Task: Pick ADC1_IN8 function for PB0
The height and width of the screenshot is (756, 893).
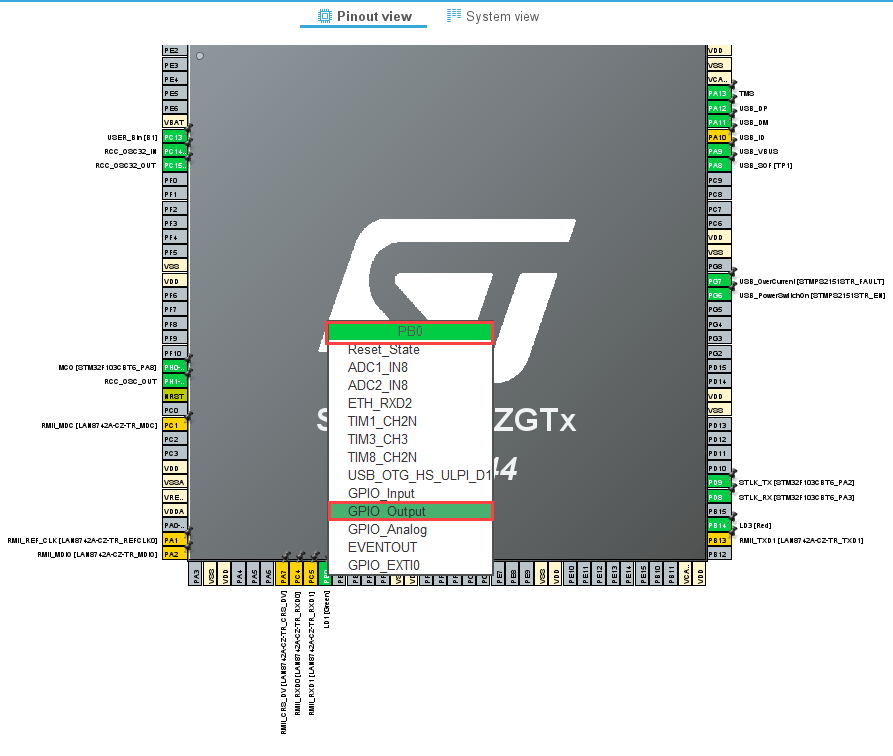Action: pyautogui.click(x=377, y=368)
